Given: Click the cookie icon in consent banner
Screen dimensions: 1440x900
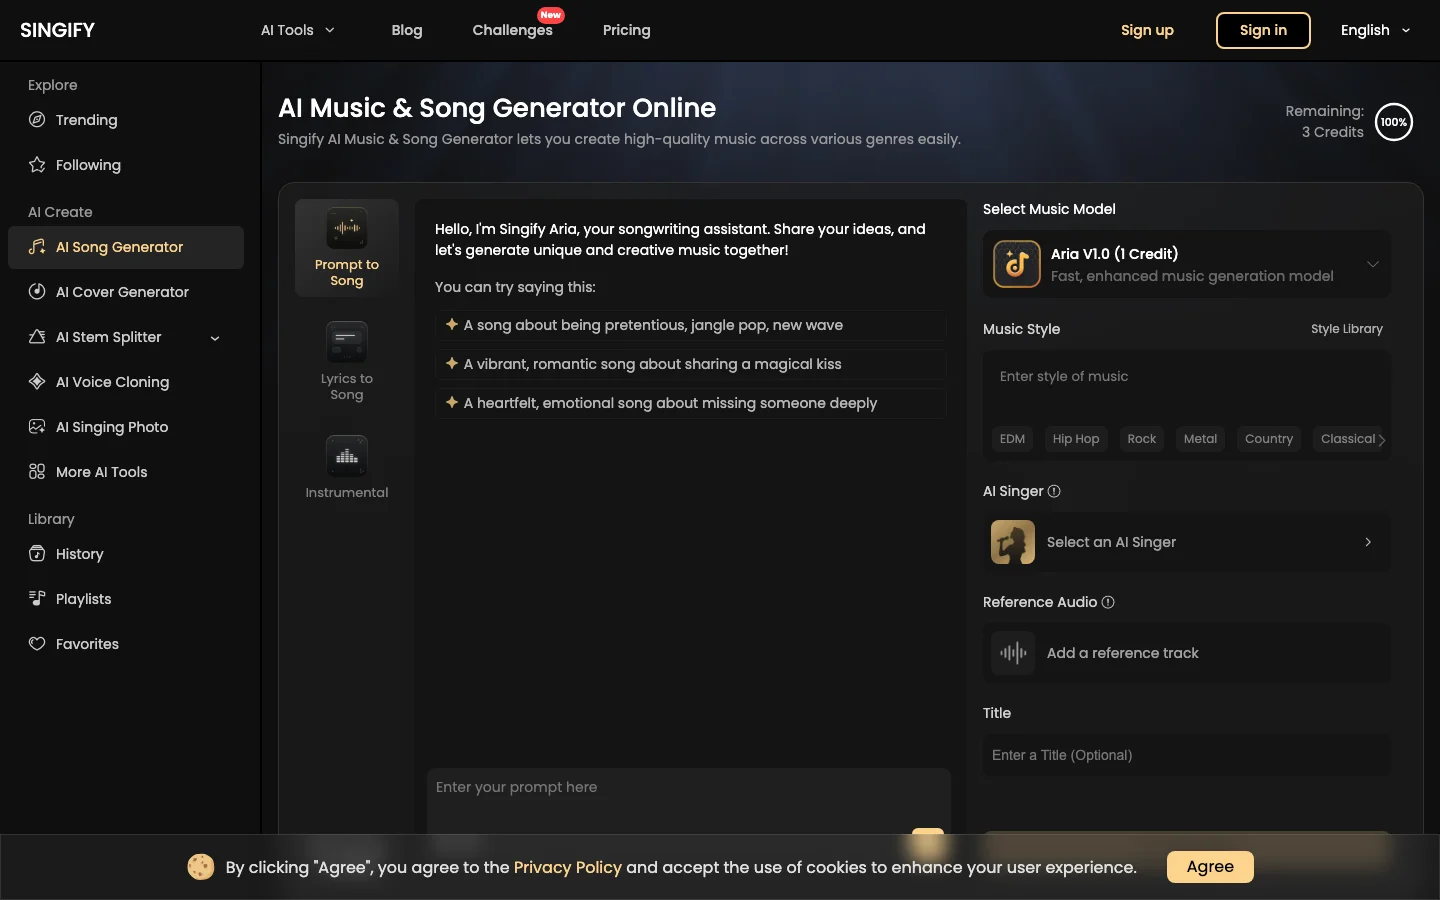Looking at the screenshot, I should pos(201,867).
